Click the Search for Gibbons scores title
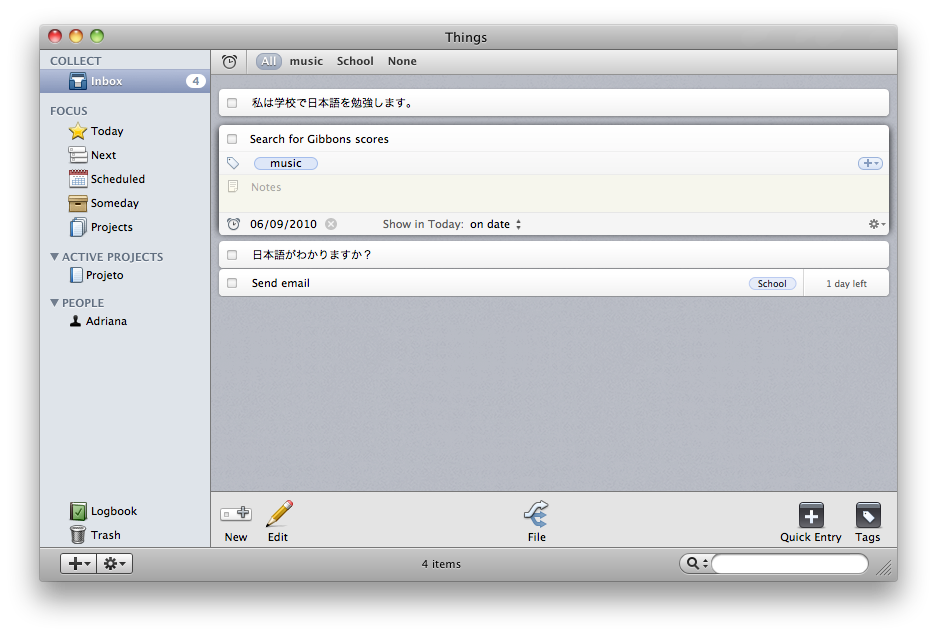The image size is (937, 636). [319, 139]
